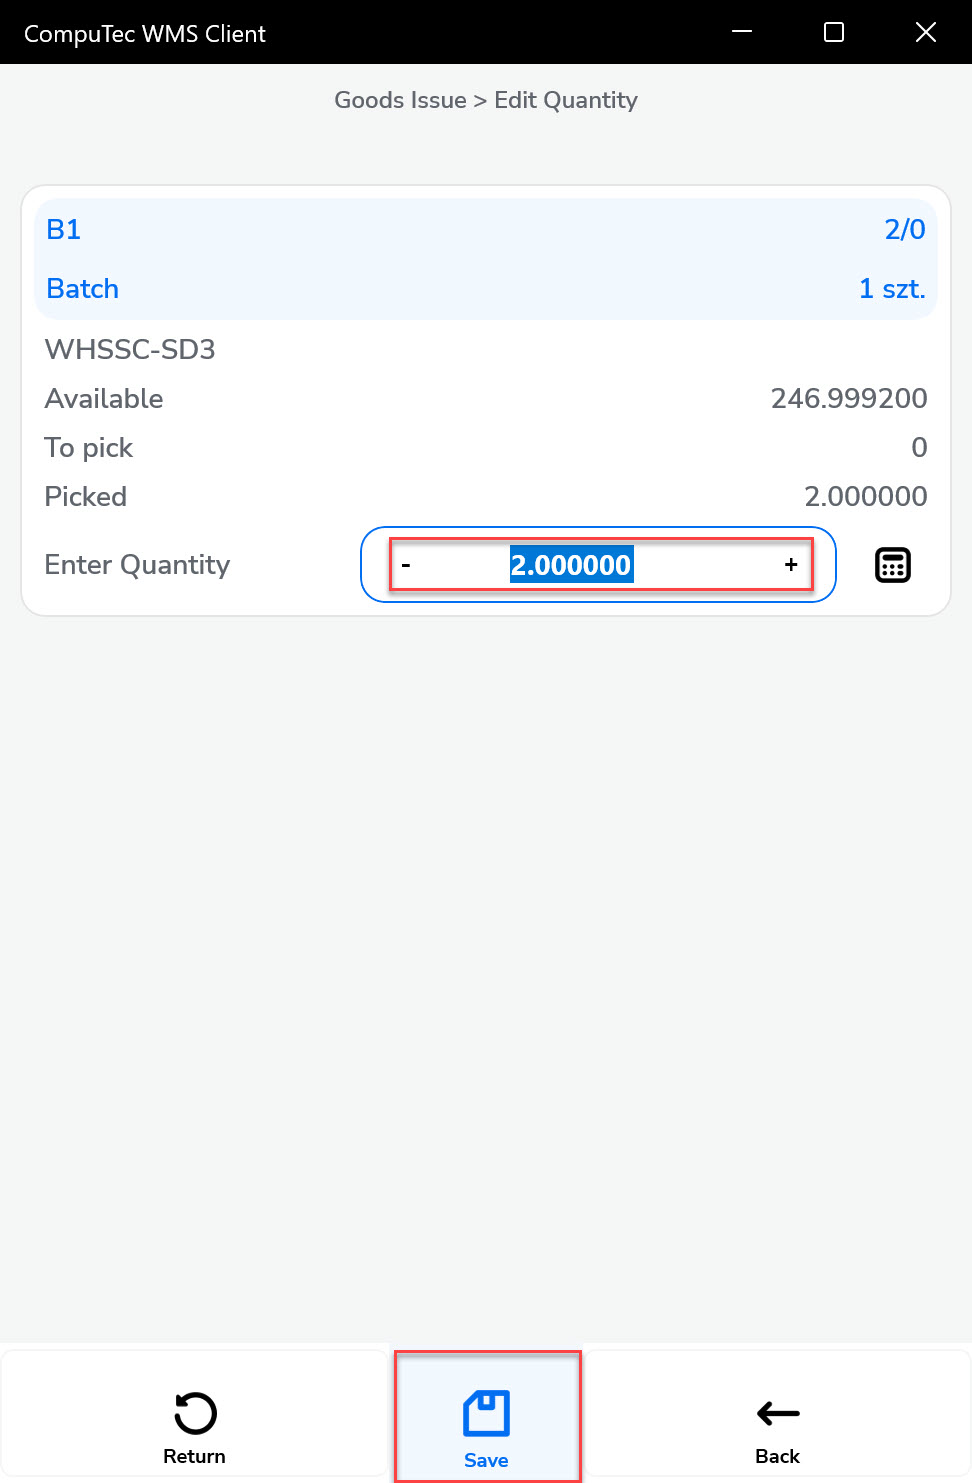Close the CompuTec WMS Client window

pos(926,32)
